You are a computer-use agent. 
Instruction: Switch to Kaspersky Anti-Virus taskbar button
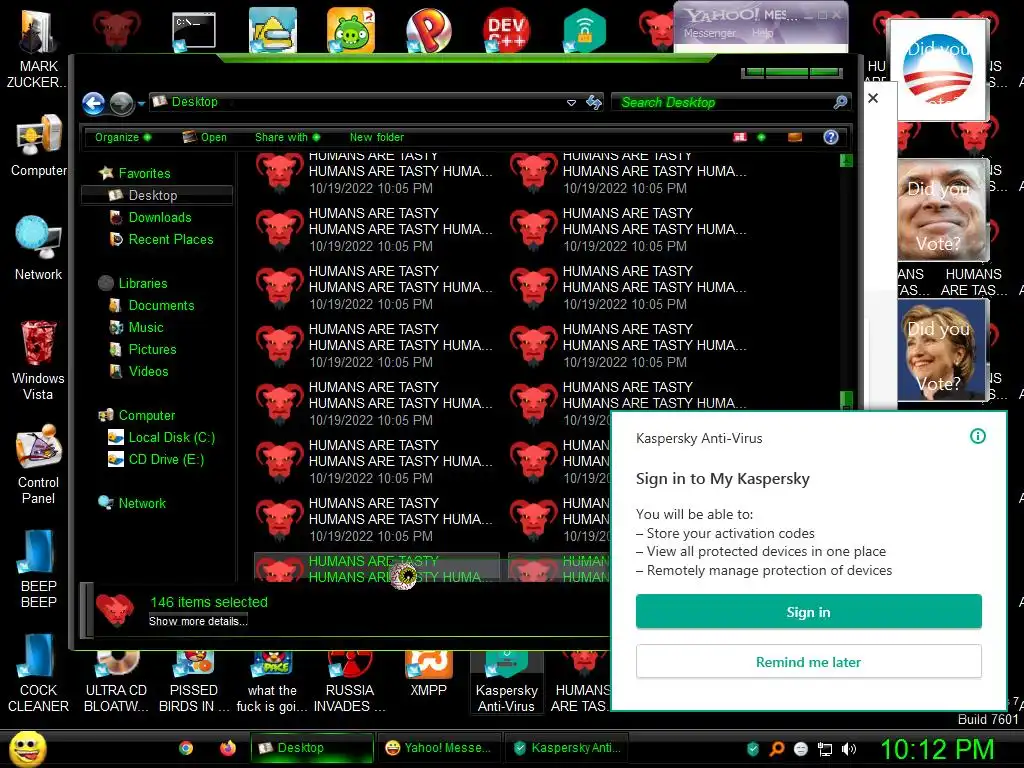pos(567,748)
